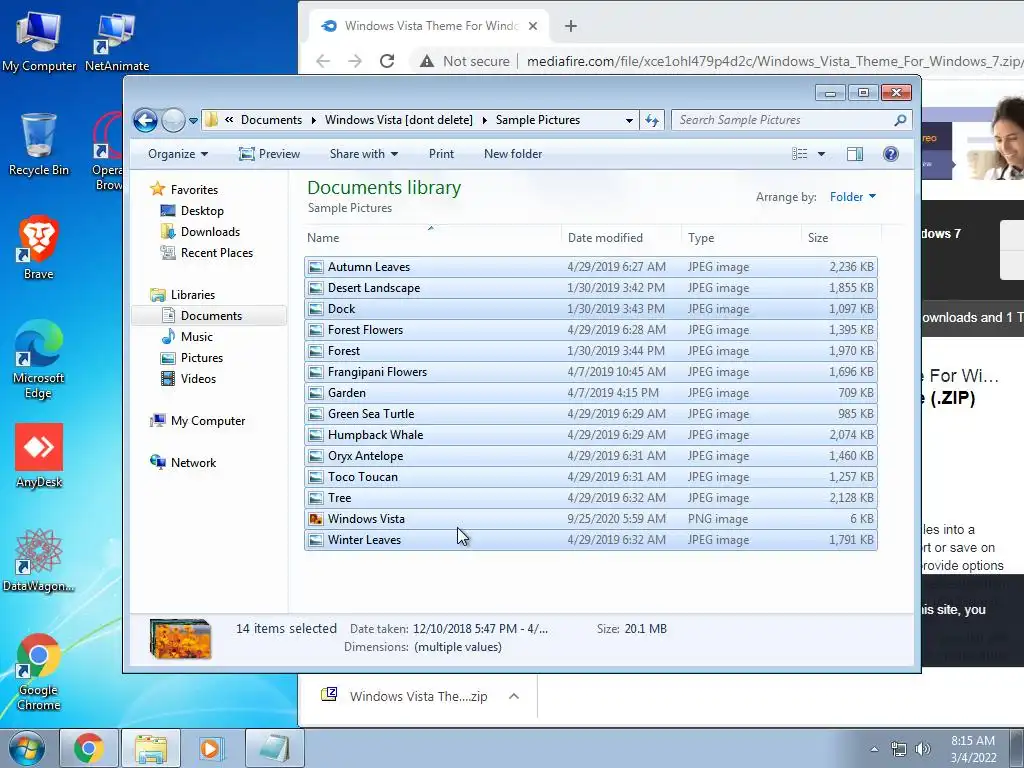Click the Brave desktop shortcut
This screenshot has height=768, width=1024.
tap(39, 248)
